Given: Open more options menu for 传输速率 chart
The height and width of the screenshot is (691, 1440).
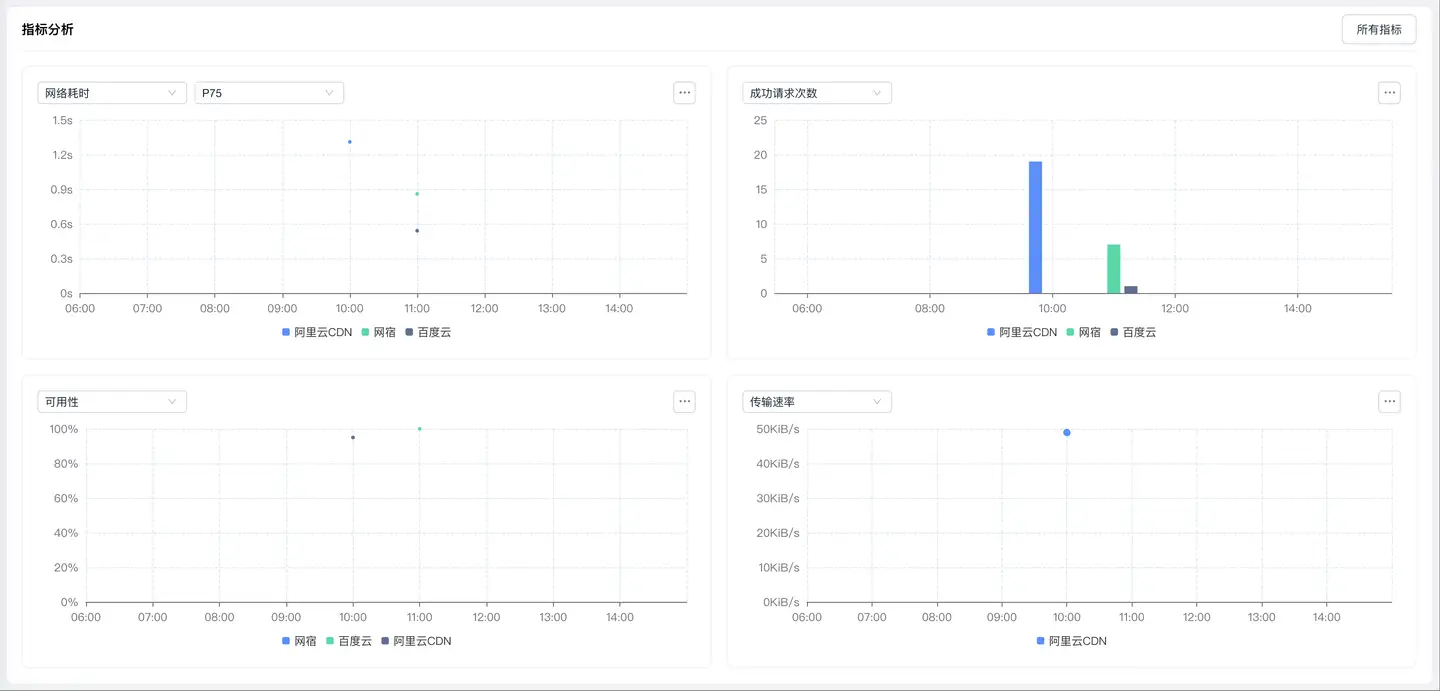Looking at the screenshot, I should pos(1389,402).
